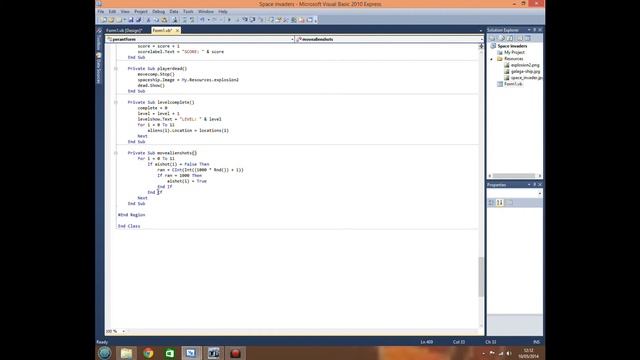Click the Paste toolbar icon
This screenshot has width=640, height=360.
(164, 20)
